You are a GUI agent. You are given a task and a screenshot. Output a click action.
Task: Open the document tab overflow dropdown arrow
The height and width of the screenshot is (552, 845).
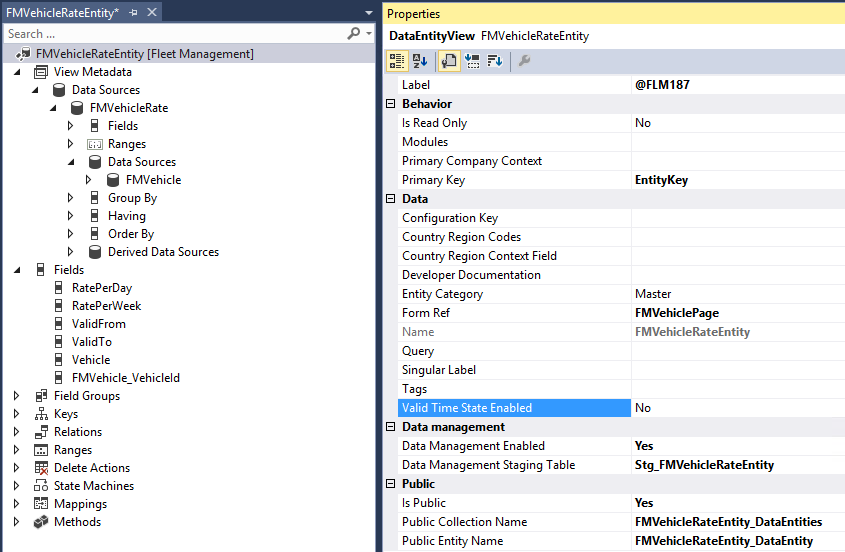click(369, 12)
